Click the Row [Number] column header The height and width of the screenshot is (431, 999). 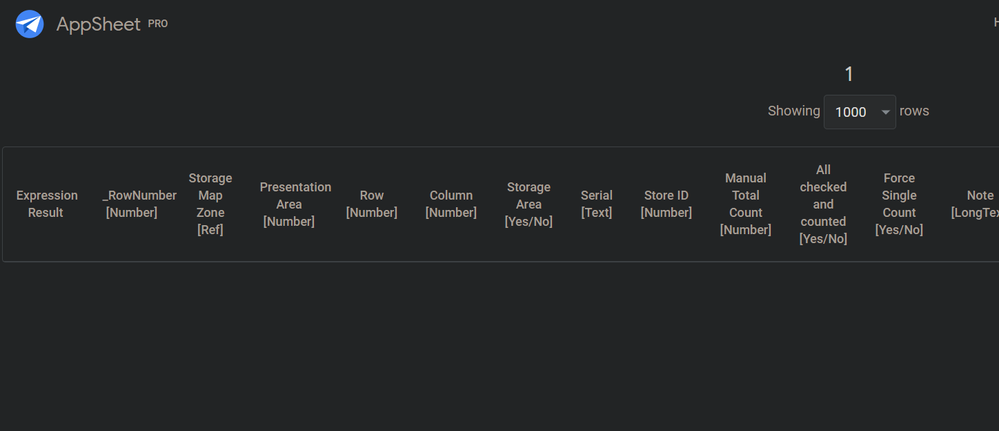[371, 204]
